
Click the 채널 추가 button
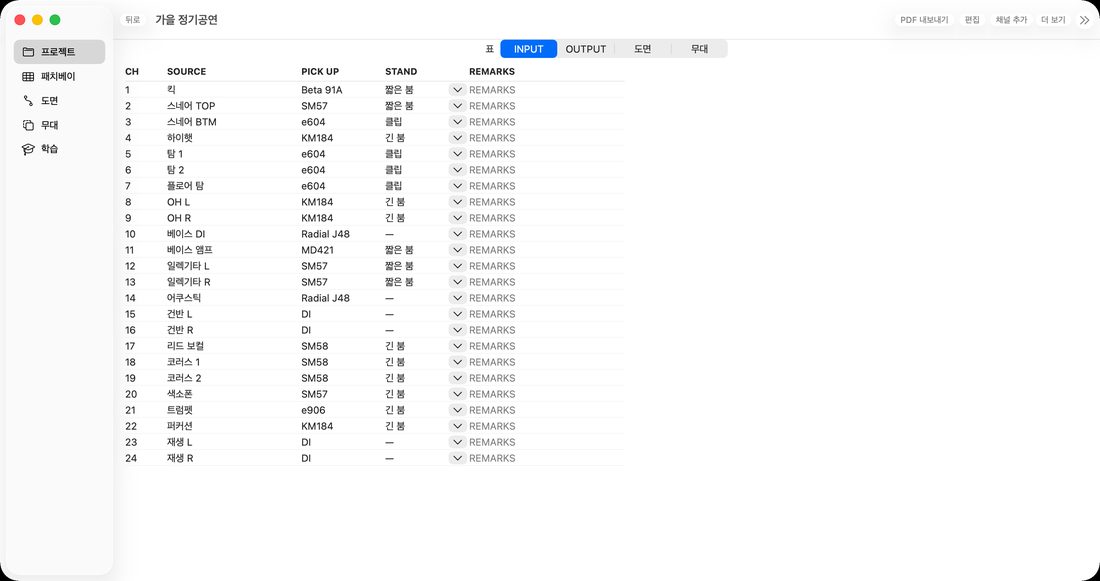1011,20
